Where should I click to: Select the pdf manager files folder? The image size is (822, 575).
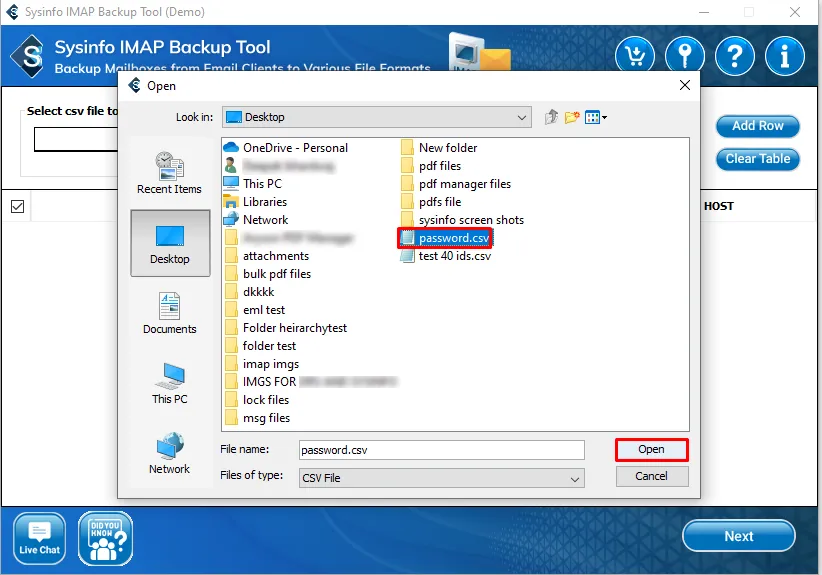coord(456,184)
